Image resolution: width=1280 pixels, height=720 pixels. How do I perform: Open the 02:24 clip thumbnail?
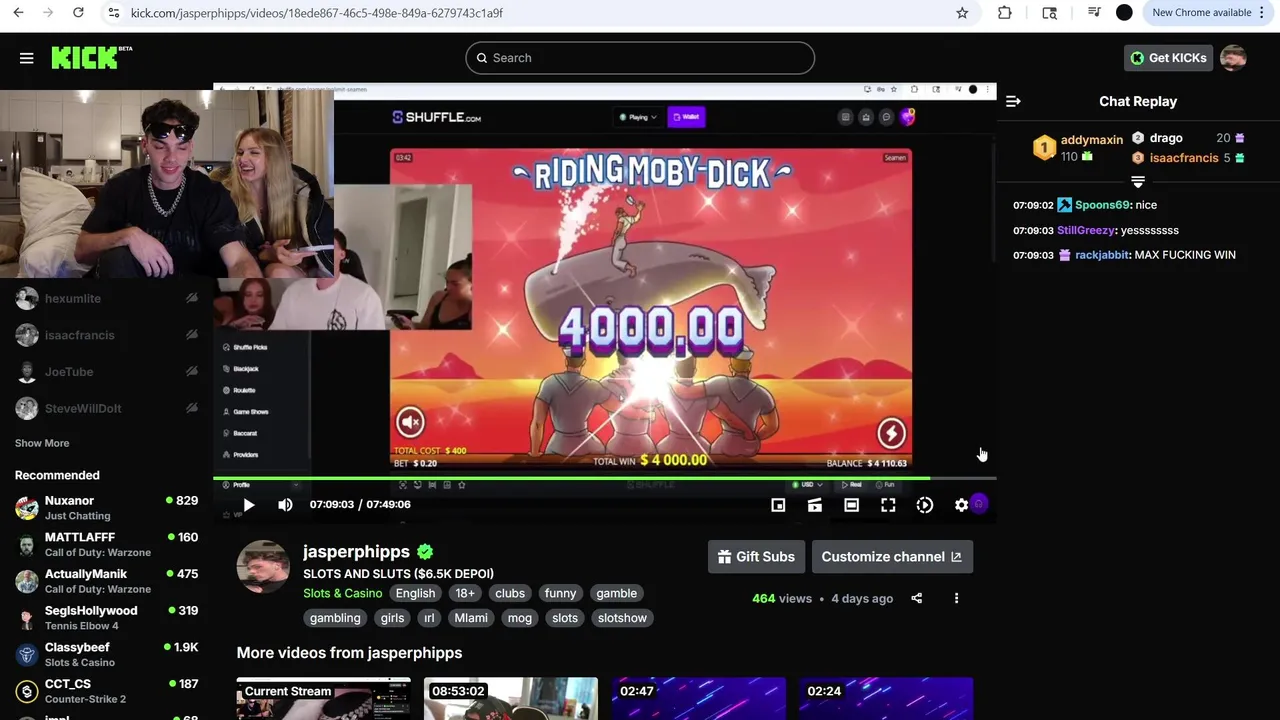(x=885, y=699)
